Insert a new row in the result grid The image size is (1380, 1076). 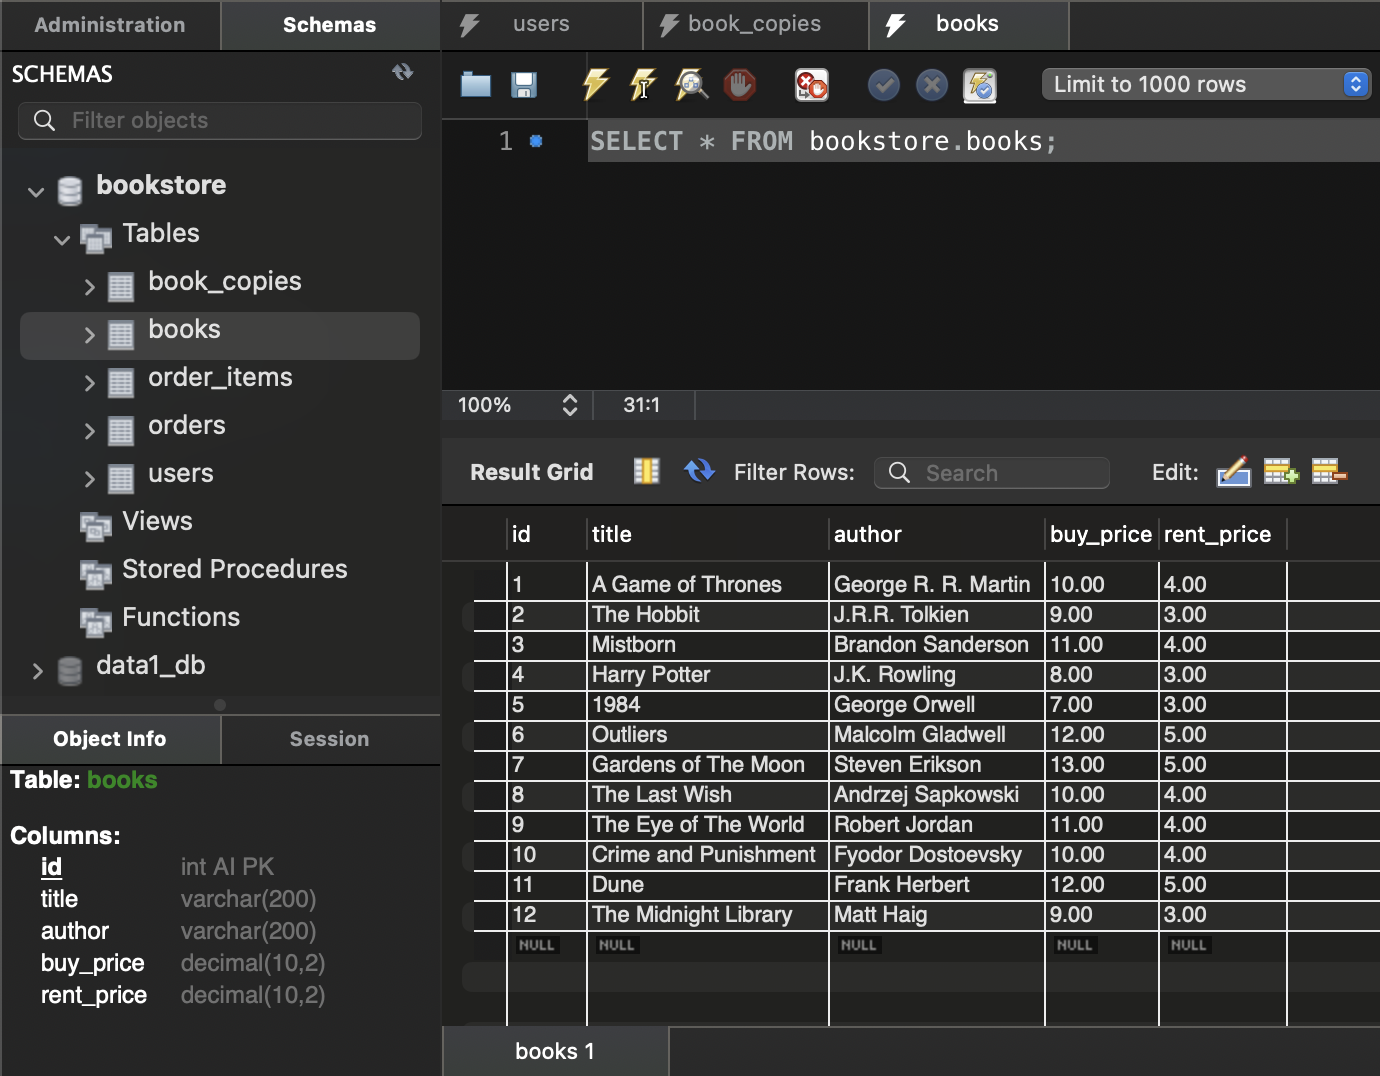(x=1281, y=471)
